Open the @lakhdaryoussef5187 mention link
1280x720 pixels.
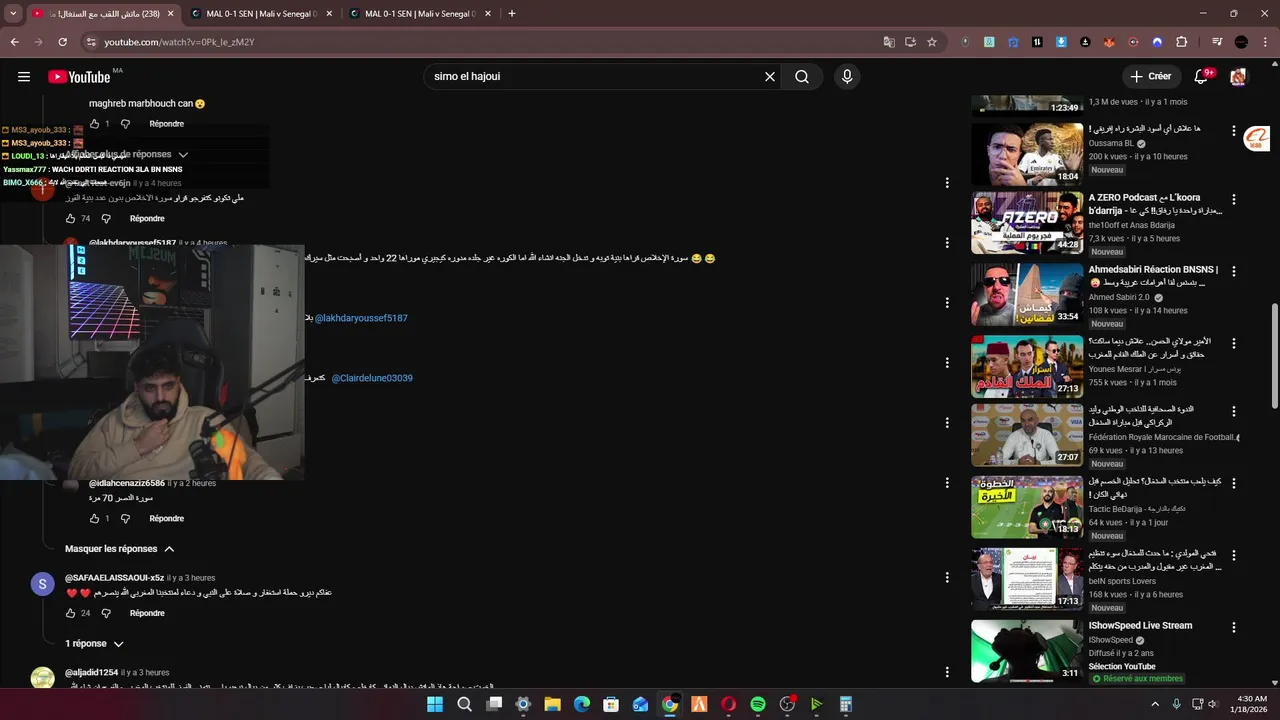click(361, 318)
